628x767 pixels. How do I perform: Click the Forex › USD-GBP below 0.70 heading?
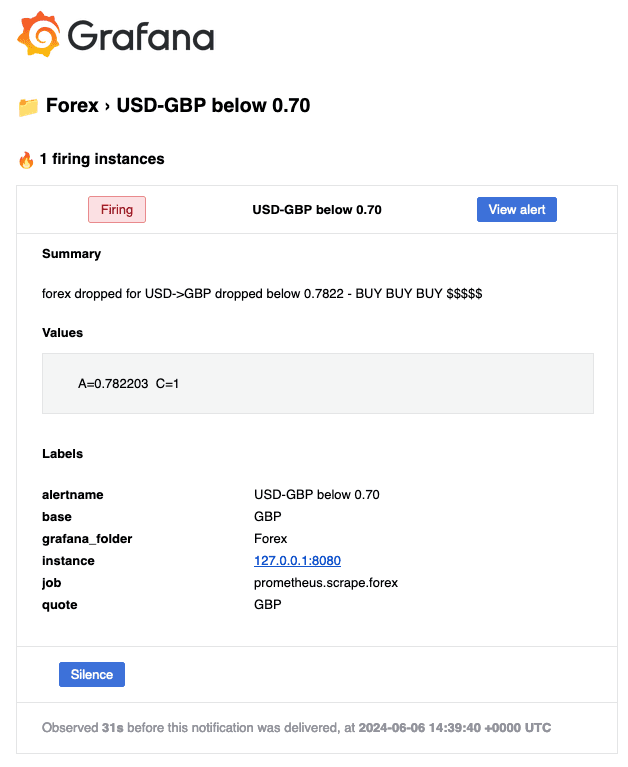178,105
